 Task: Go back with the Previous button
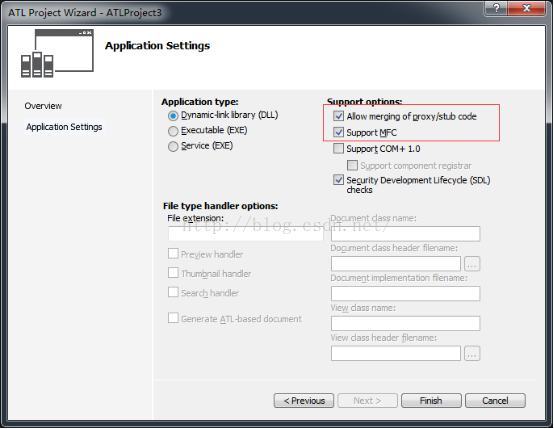click(304, 401)
